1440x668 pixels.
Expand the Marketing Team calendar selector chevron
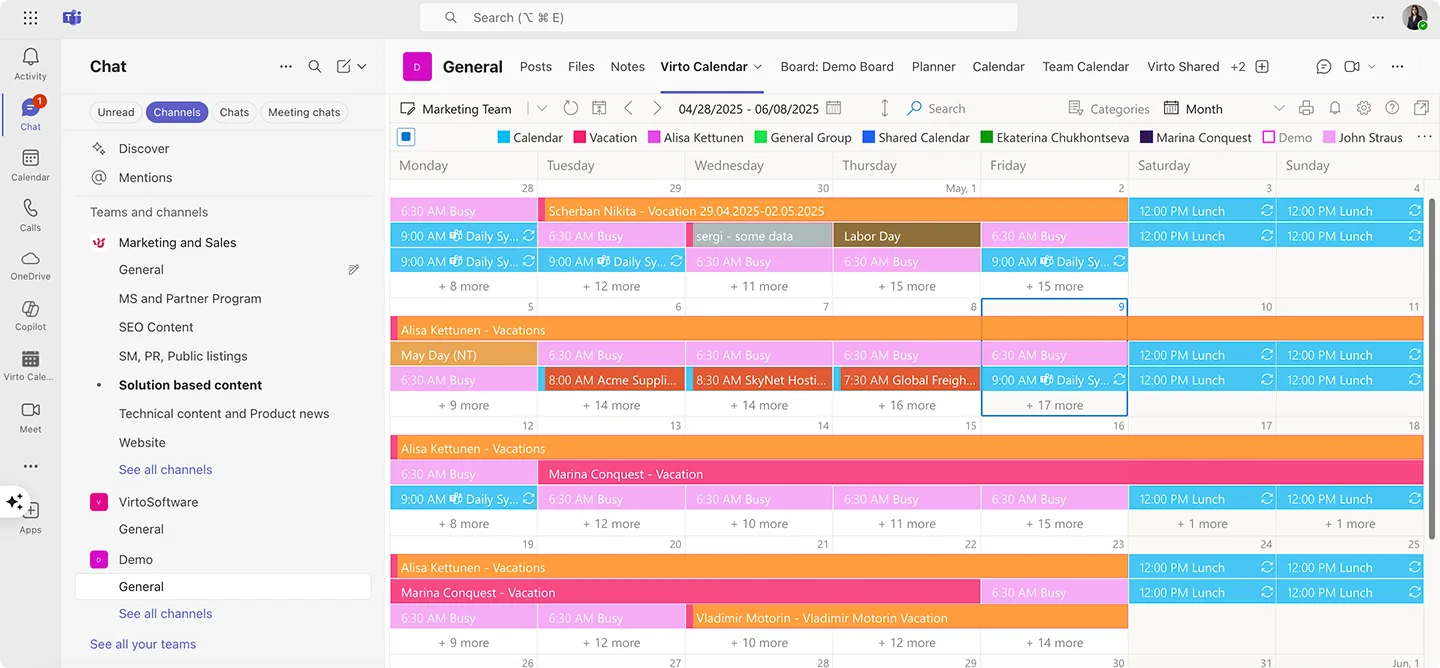(541, 108)
